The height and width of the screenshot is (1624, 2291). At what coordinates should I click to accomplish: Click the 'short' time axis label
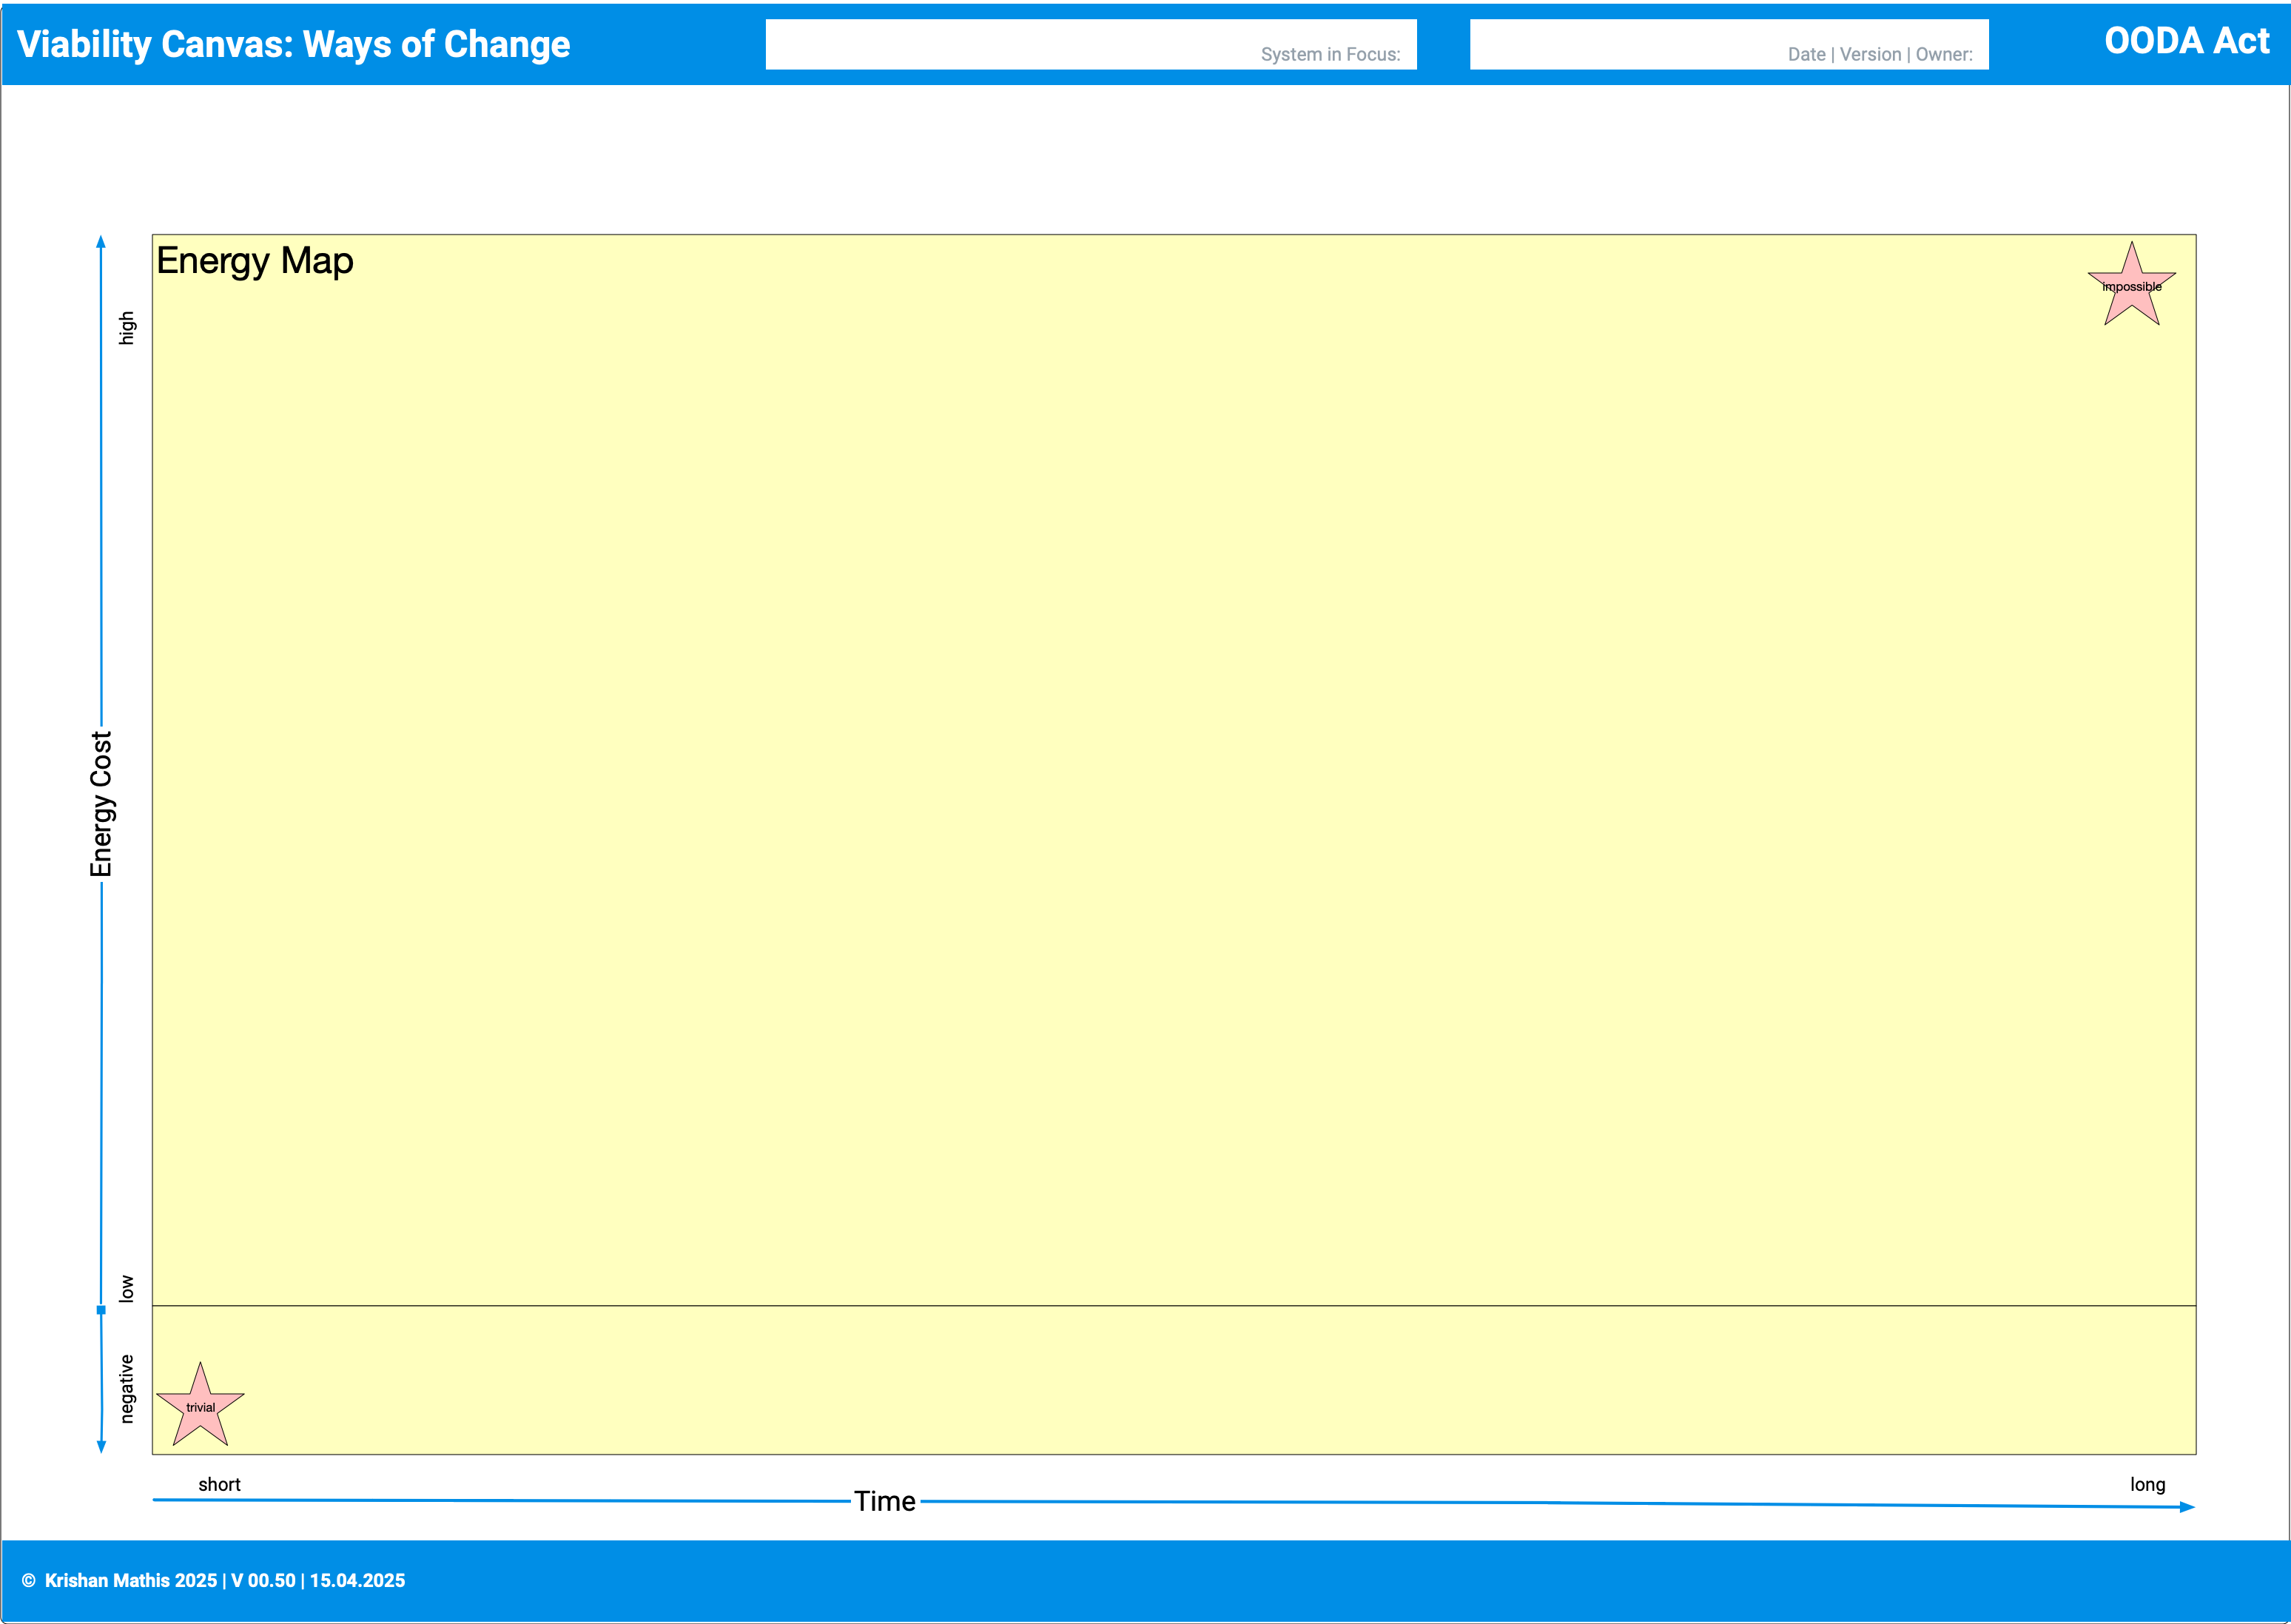pyautogui.click(x=219, y=1484)
